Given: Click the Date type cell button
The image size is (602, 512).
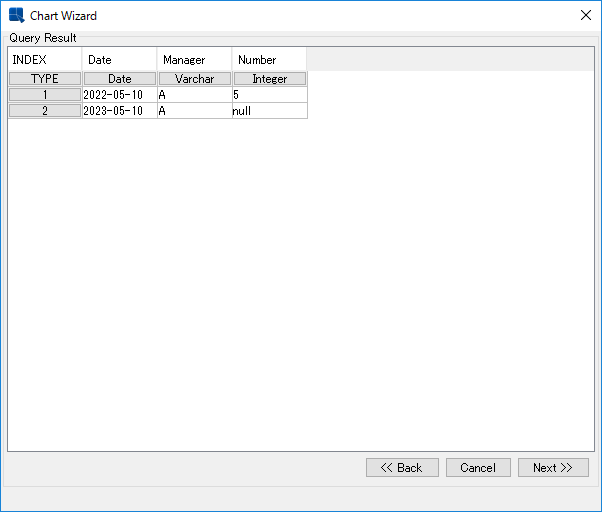Looking at the screenshot, I should (x=120, y=79).
